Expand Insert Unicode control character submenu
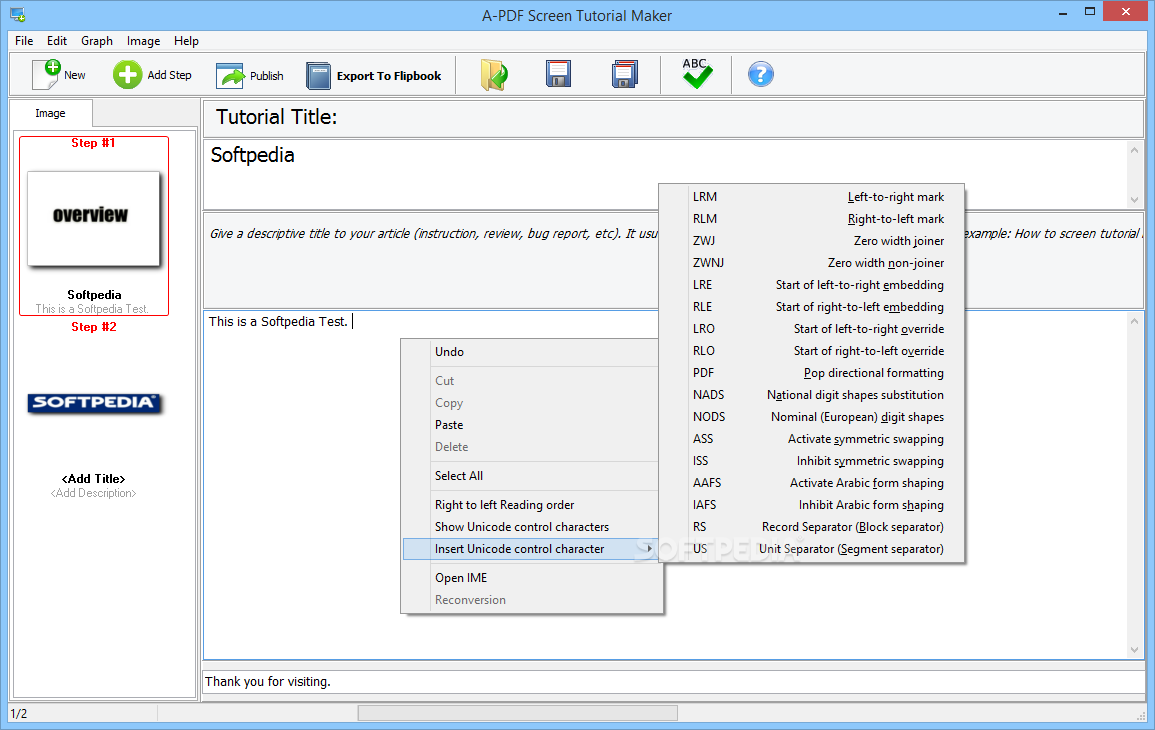1155x730 pixels. pos(530,549)
